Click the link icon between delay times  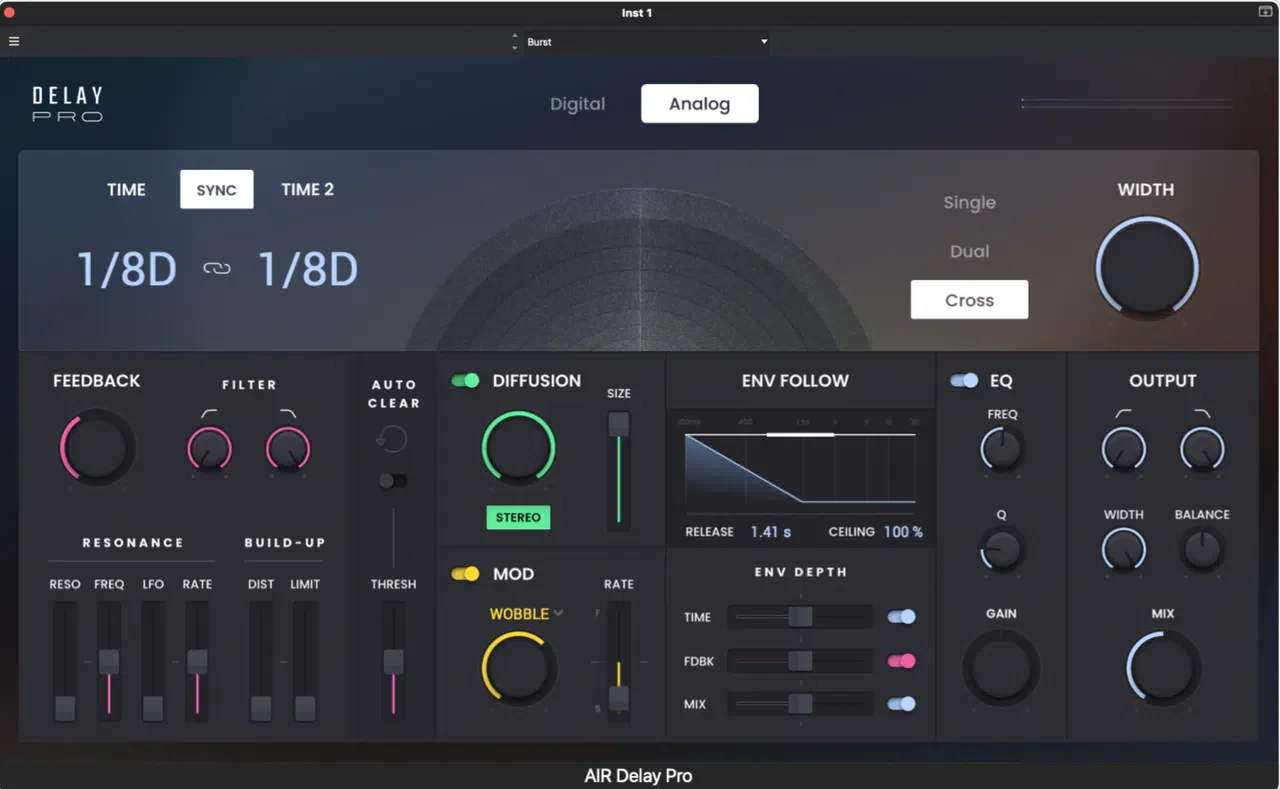(217, 269)
